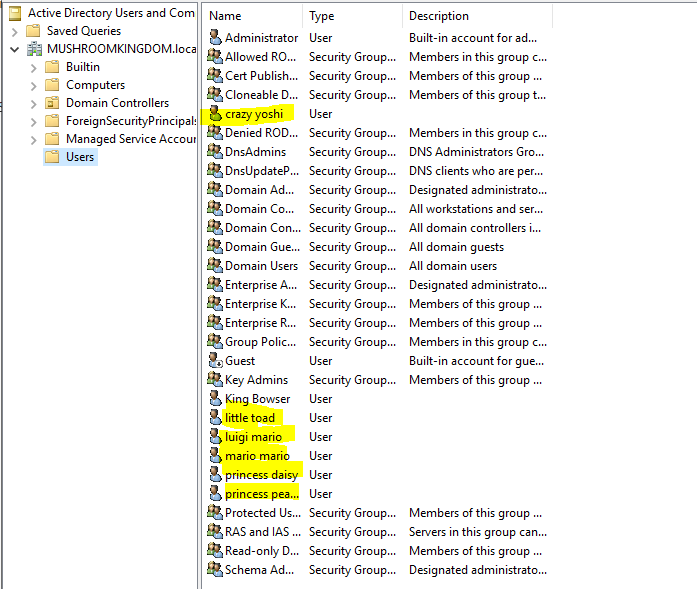Screen dimensions: 697x589
Task: Click the crazy yoshi user icon
Action: [214, 114]
